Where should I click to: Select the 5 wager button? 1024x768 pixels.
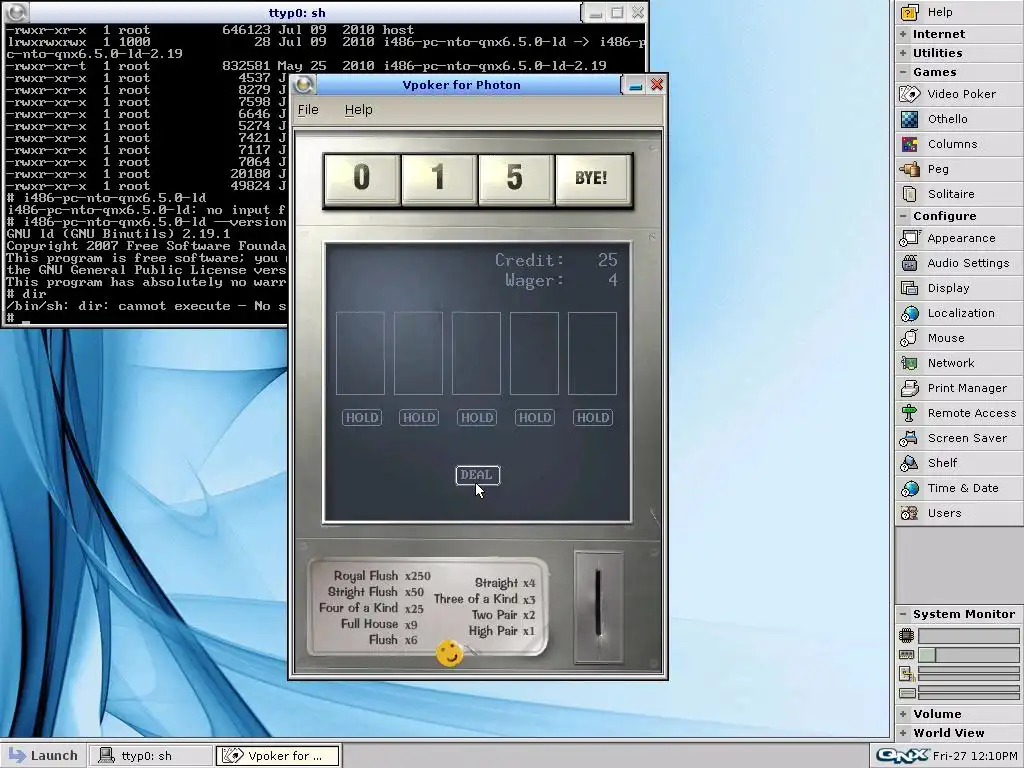pos(515,179)
